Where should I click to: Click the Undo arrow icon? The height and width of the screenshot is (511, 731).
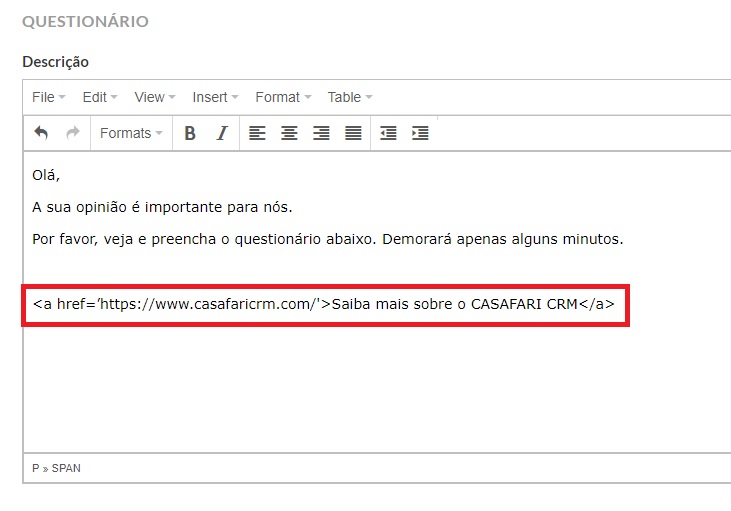(41, 133)
